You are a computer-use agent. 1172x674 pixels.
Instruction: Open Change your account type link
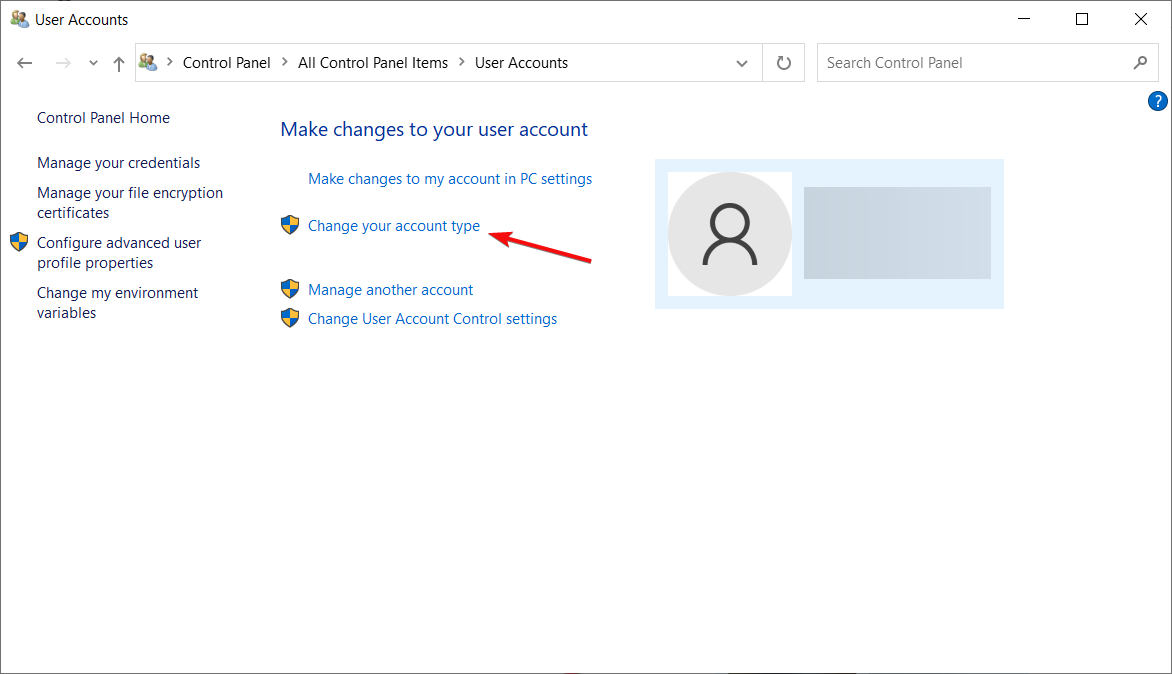394,226
